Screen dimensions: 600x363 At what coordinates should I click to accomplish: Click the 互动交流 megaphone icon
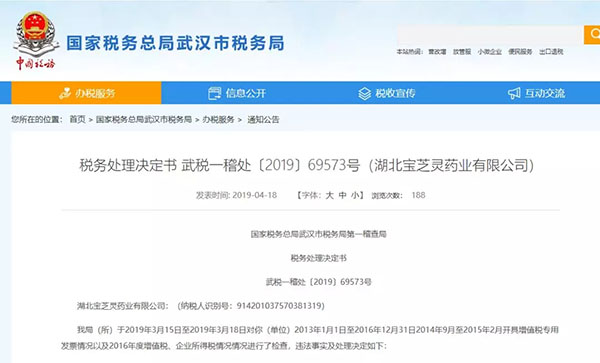point(514,93)
